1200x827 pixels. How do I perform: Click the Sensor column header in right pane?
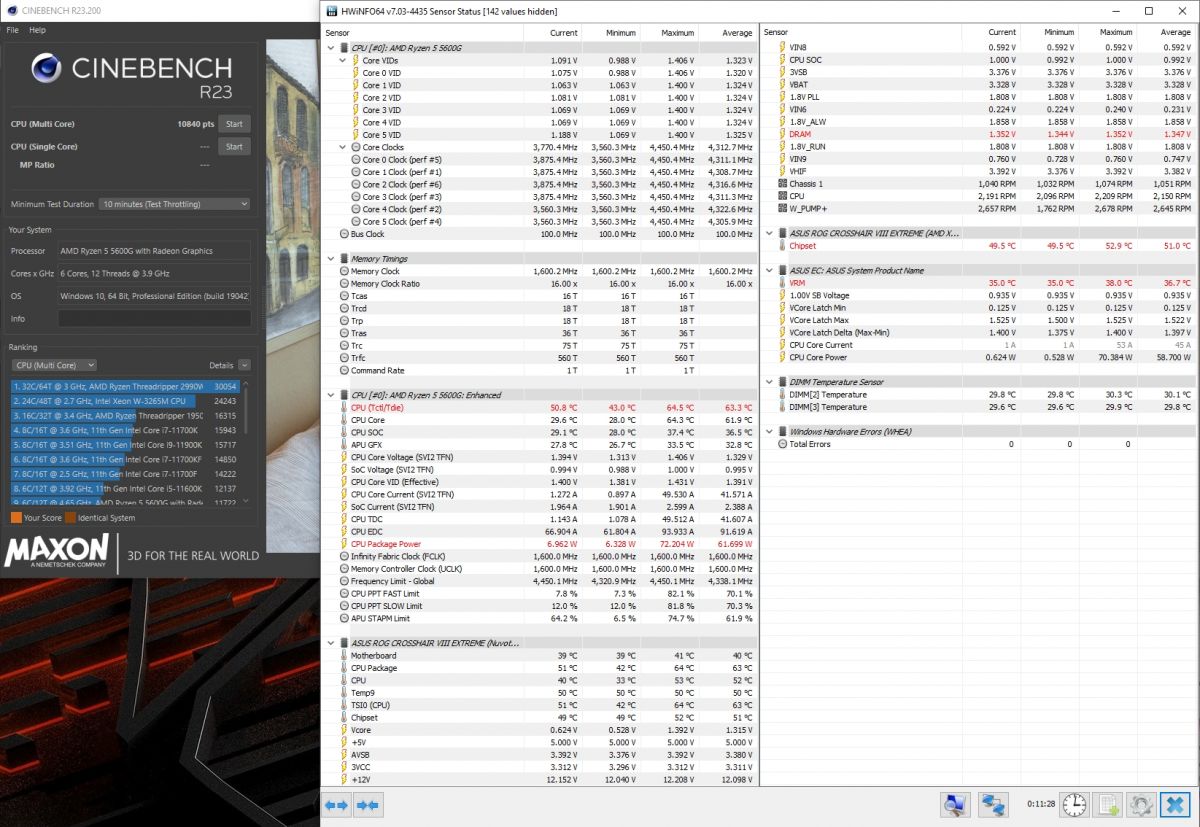776,32
